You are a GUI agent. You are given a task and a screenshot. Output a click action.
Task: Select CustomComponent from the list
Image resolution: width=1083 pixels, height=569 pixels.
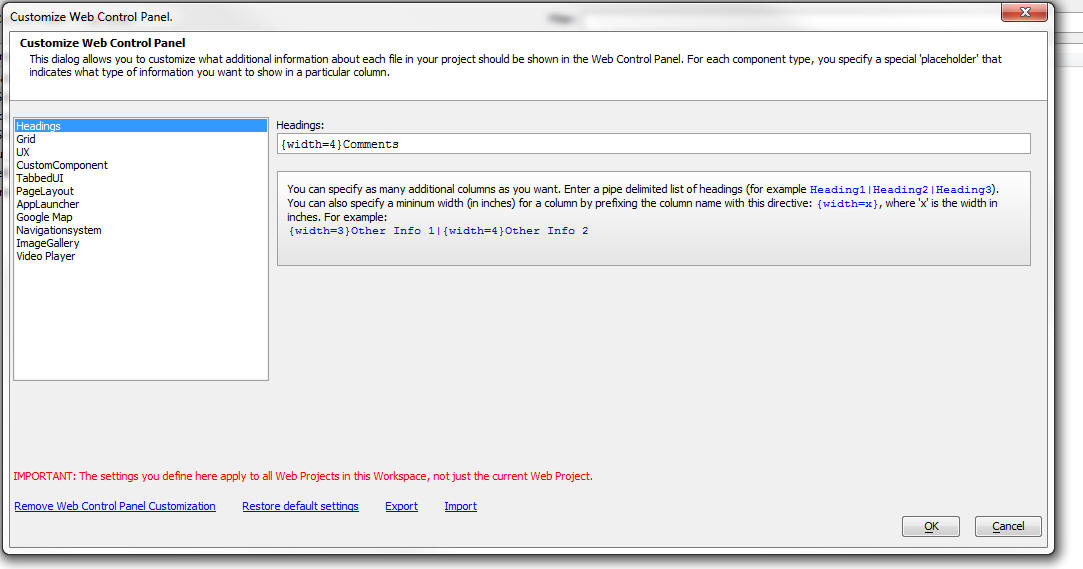(x=140, y=165)
